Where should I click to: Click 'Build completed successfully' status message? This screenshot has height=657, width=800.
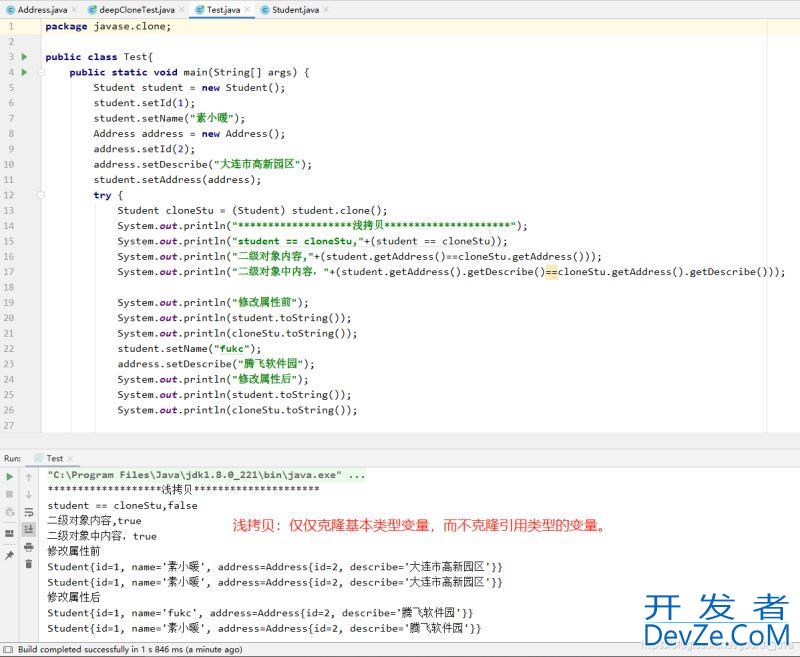click(130, 649)
